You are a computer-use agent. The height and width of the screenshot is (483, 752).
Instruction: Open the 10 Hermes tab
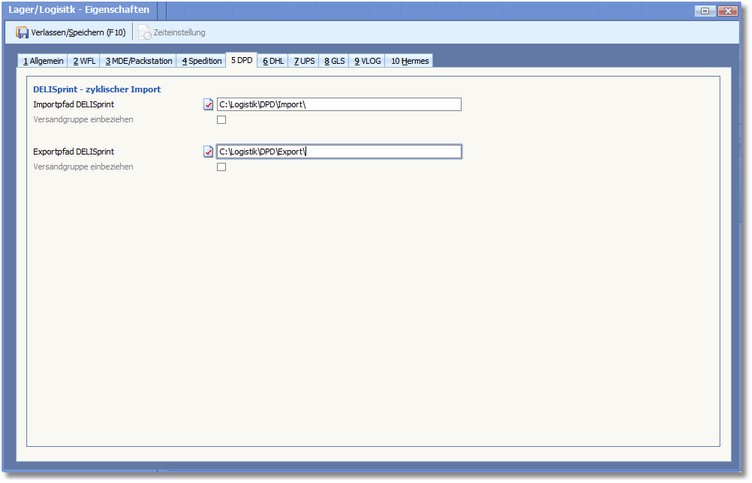410,61
